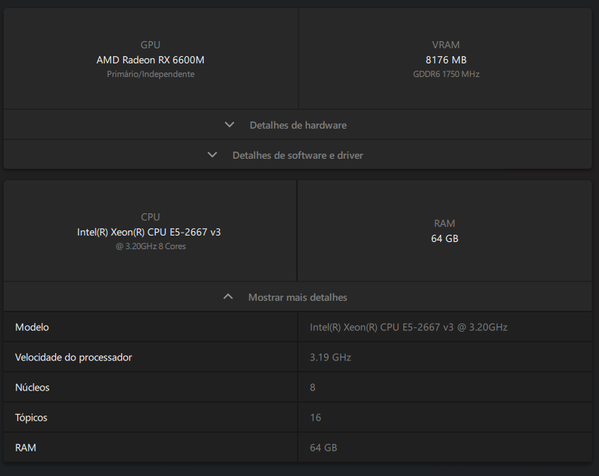Screen dimensions: 599x476
Task: Click the Modelo row label
Action: (x=32, y=327)
